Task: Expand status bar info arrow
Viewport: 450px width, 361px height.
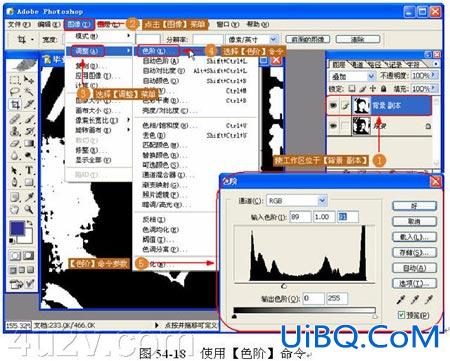Action: 157,325
